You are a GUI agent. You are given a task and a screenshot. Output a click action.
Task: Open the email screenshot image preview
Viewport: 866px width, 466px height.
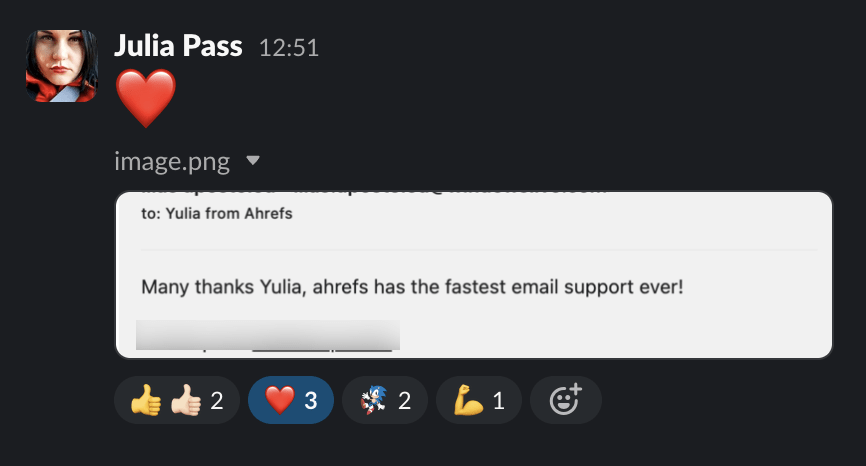click(x=474, y=274)
